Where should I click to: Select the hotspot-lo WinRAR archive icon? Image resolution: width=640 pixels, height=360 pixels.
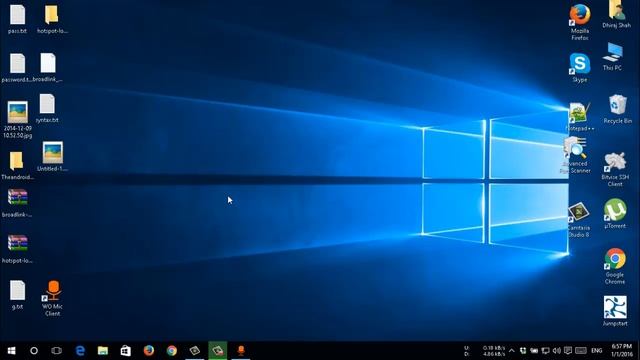[17, 249]
